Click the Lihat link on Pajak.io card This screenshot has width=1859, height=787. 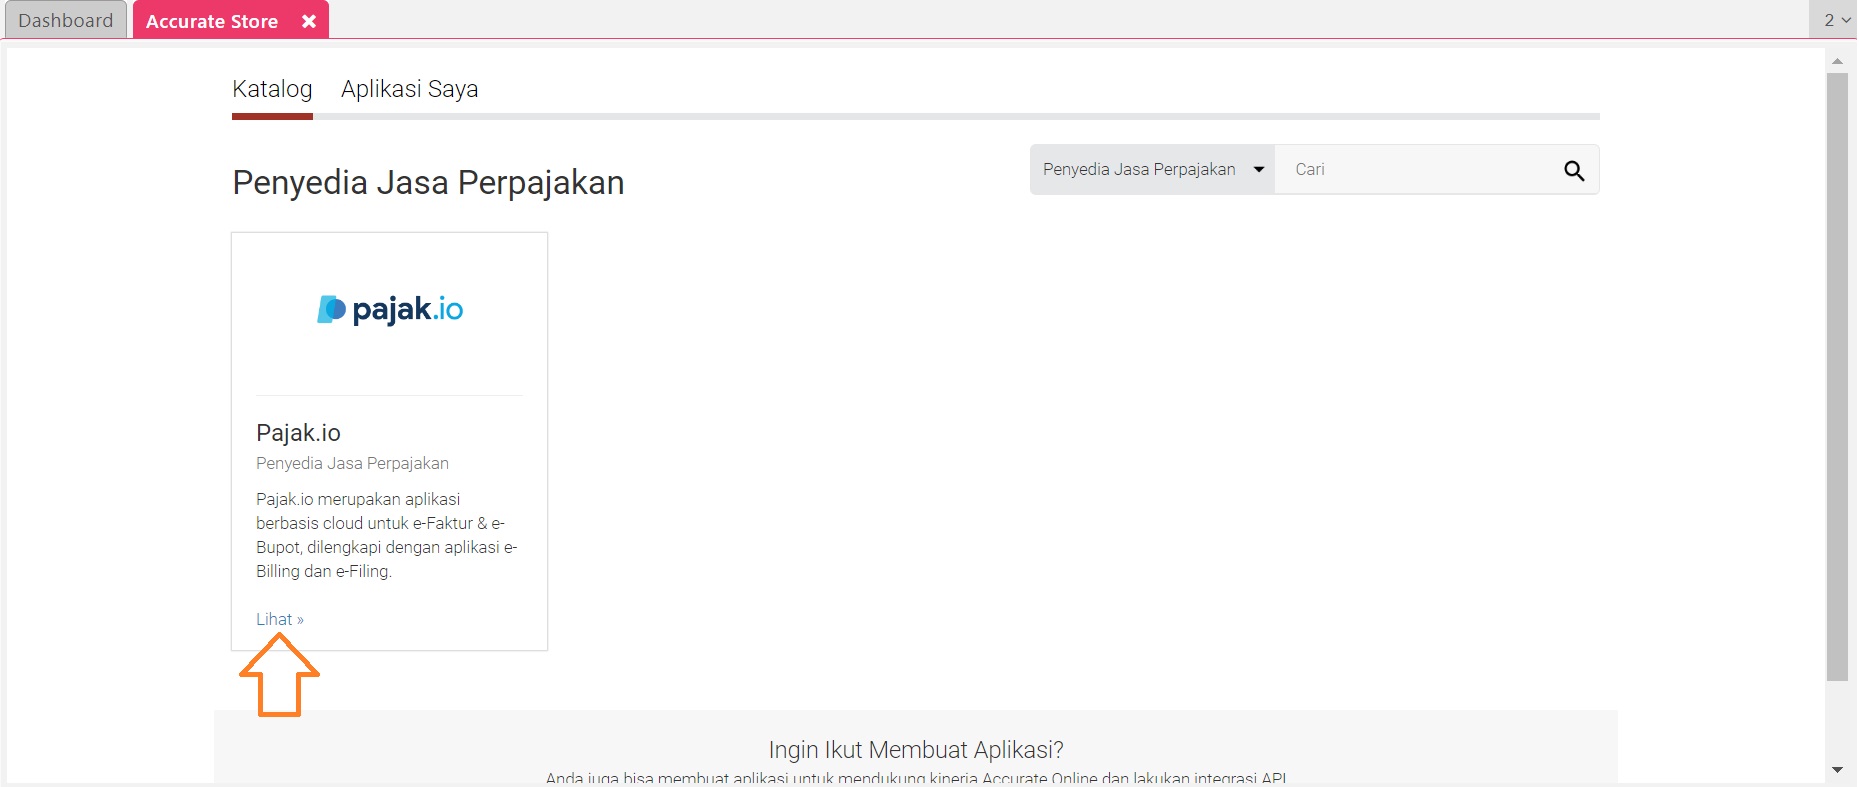point(279,619)
